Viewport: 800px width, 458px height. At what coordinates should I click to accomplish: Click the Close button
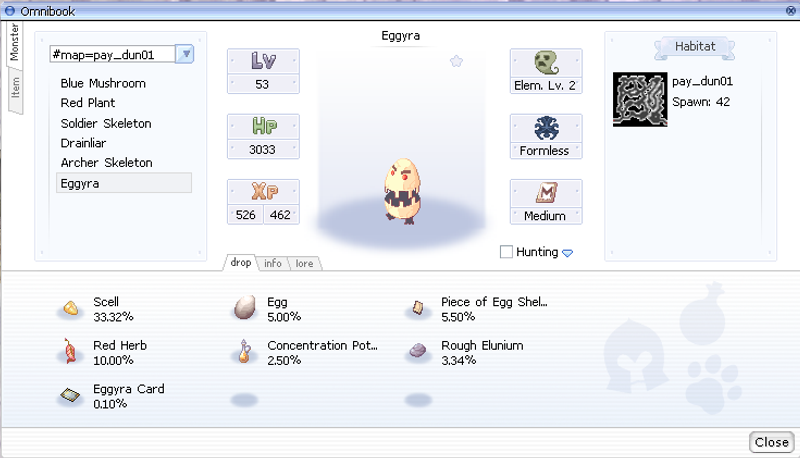tap(772, 442)
